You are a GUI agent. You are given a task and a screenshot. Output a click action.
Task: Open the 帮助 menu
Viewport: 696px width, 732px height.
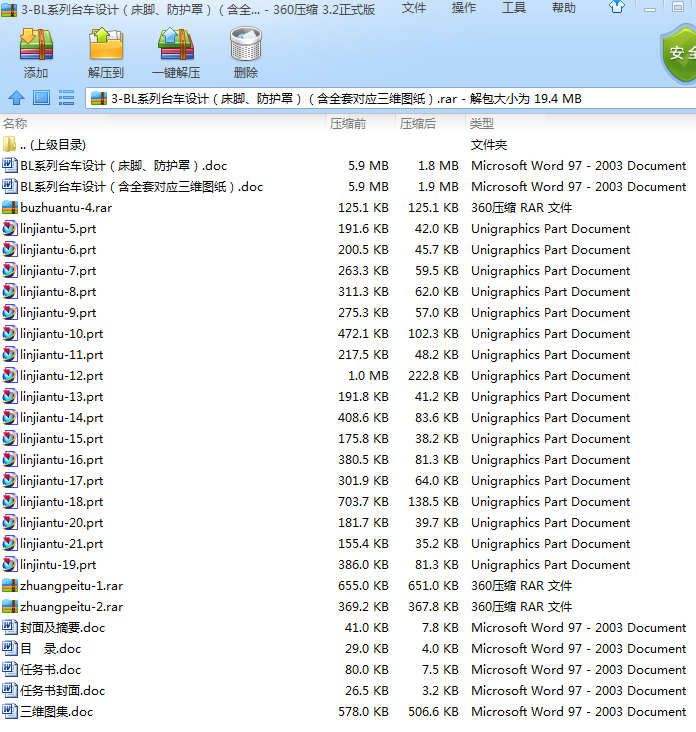563,8
